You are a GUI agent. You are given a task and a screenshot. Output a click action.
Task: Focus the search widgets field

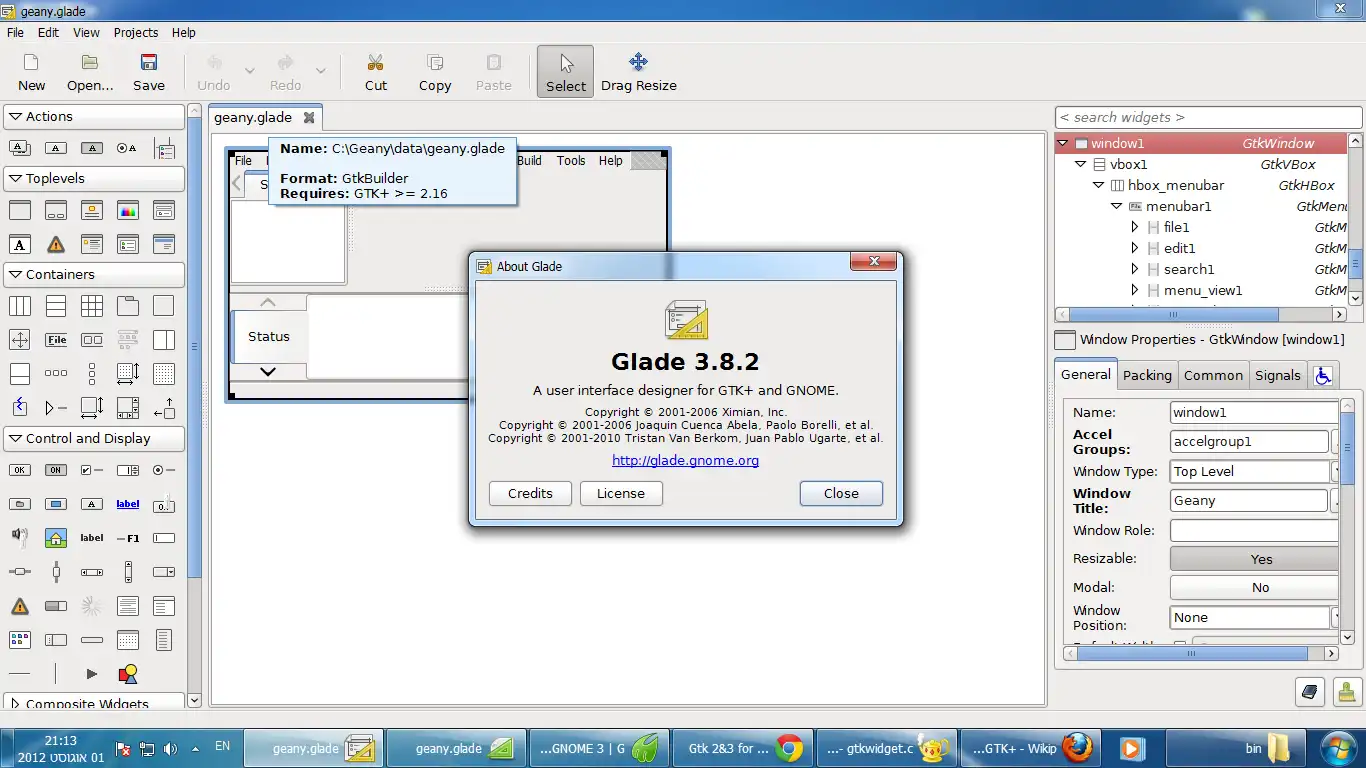coord(1208,117)
